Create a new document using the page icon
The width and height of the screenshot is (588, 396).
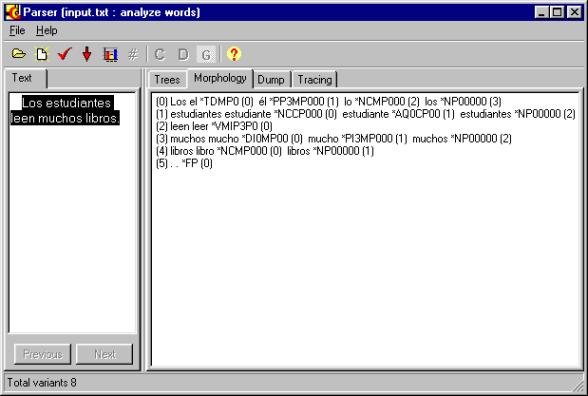coord(41,54)
